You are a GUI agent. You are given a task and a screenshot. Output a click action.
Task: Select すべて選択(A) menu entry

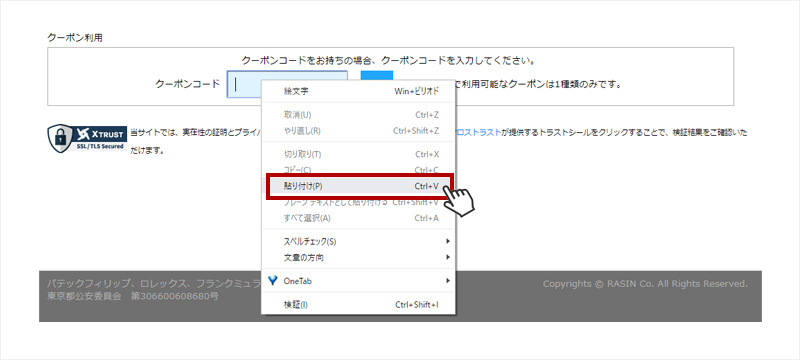pyautogui.click(x=358, y=218)
